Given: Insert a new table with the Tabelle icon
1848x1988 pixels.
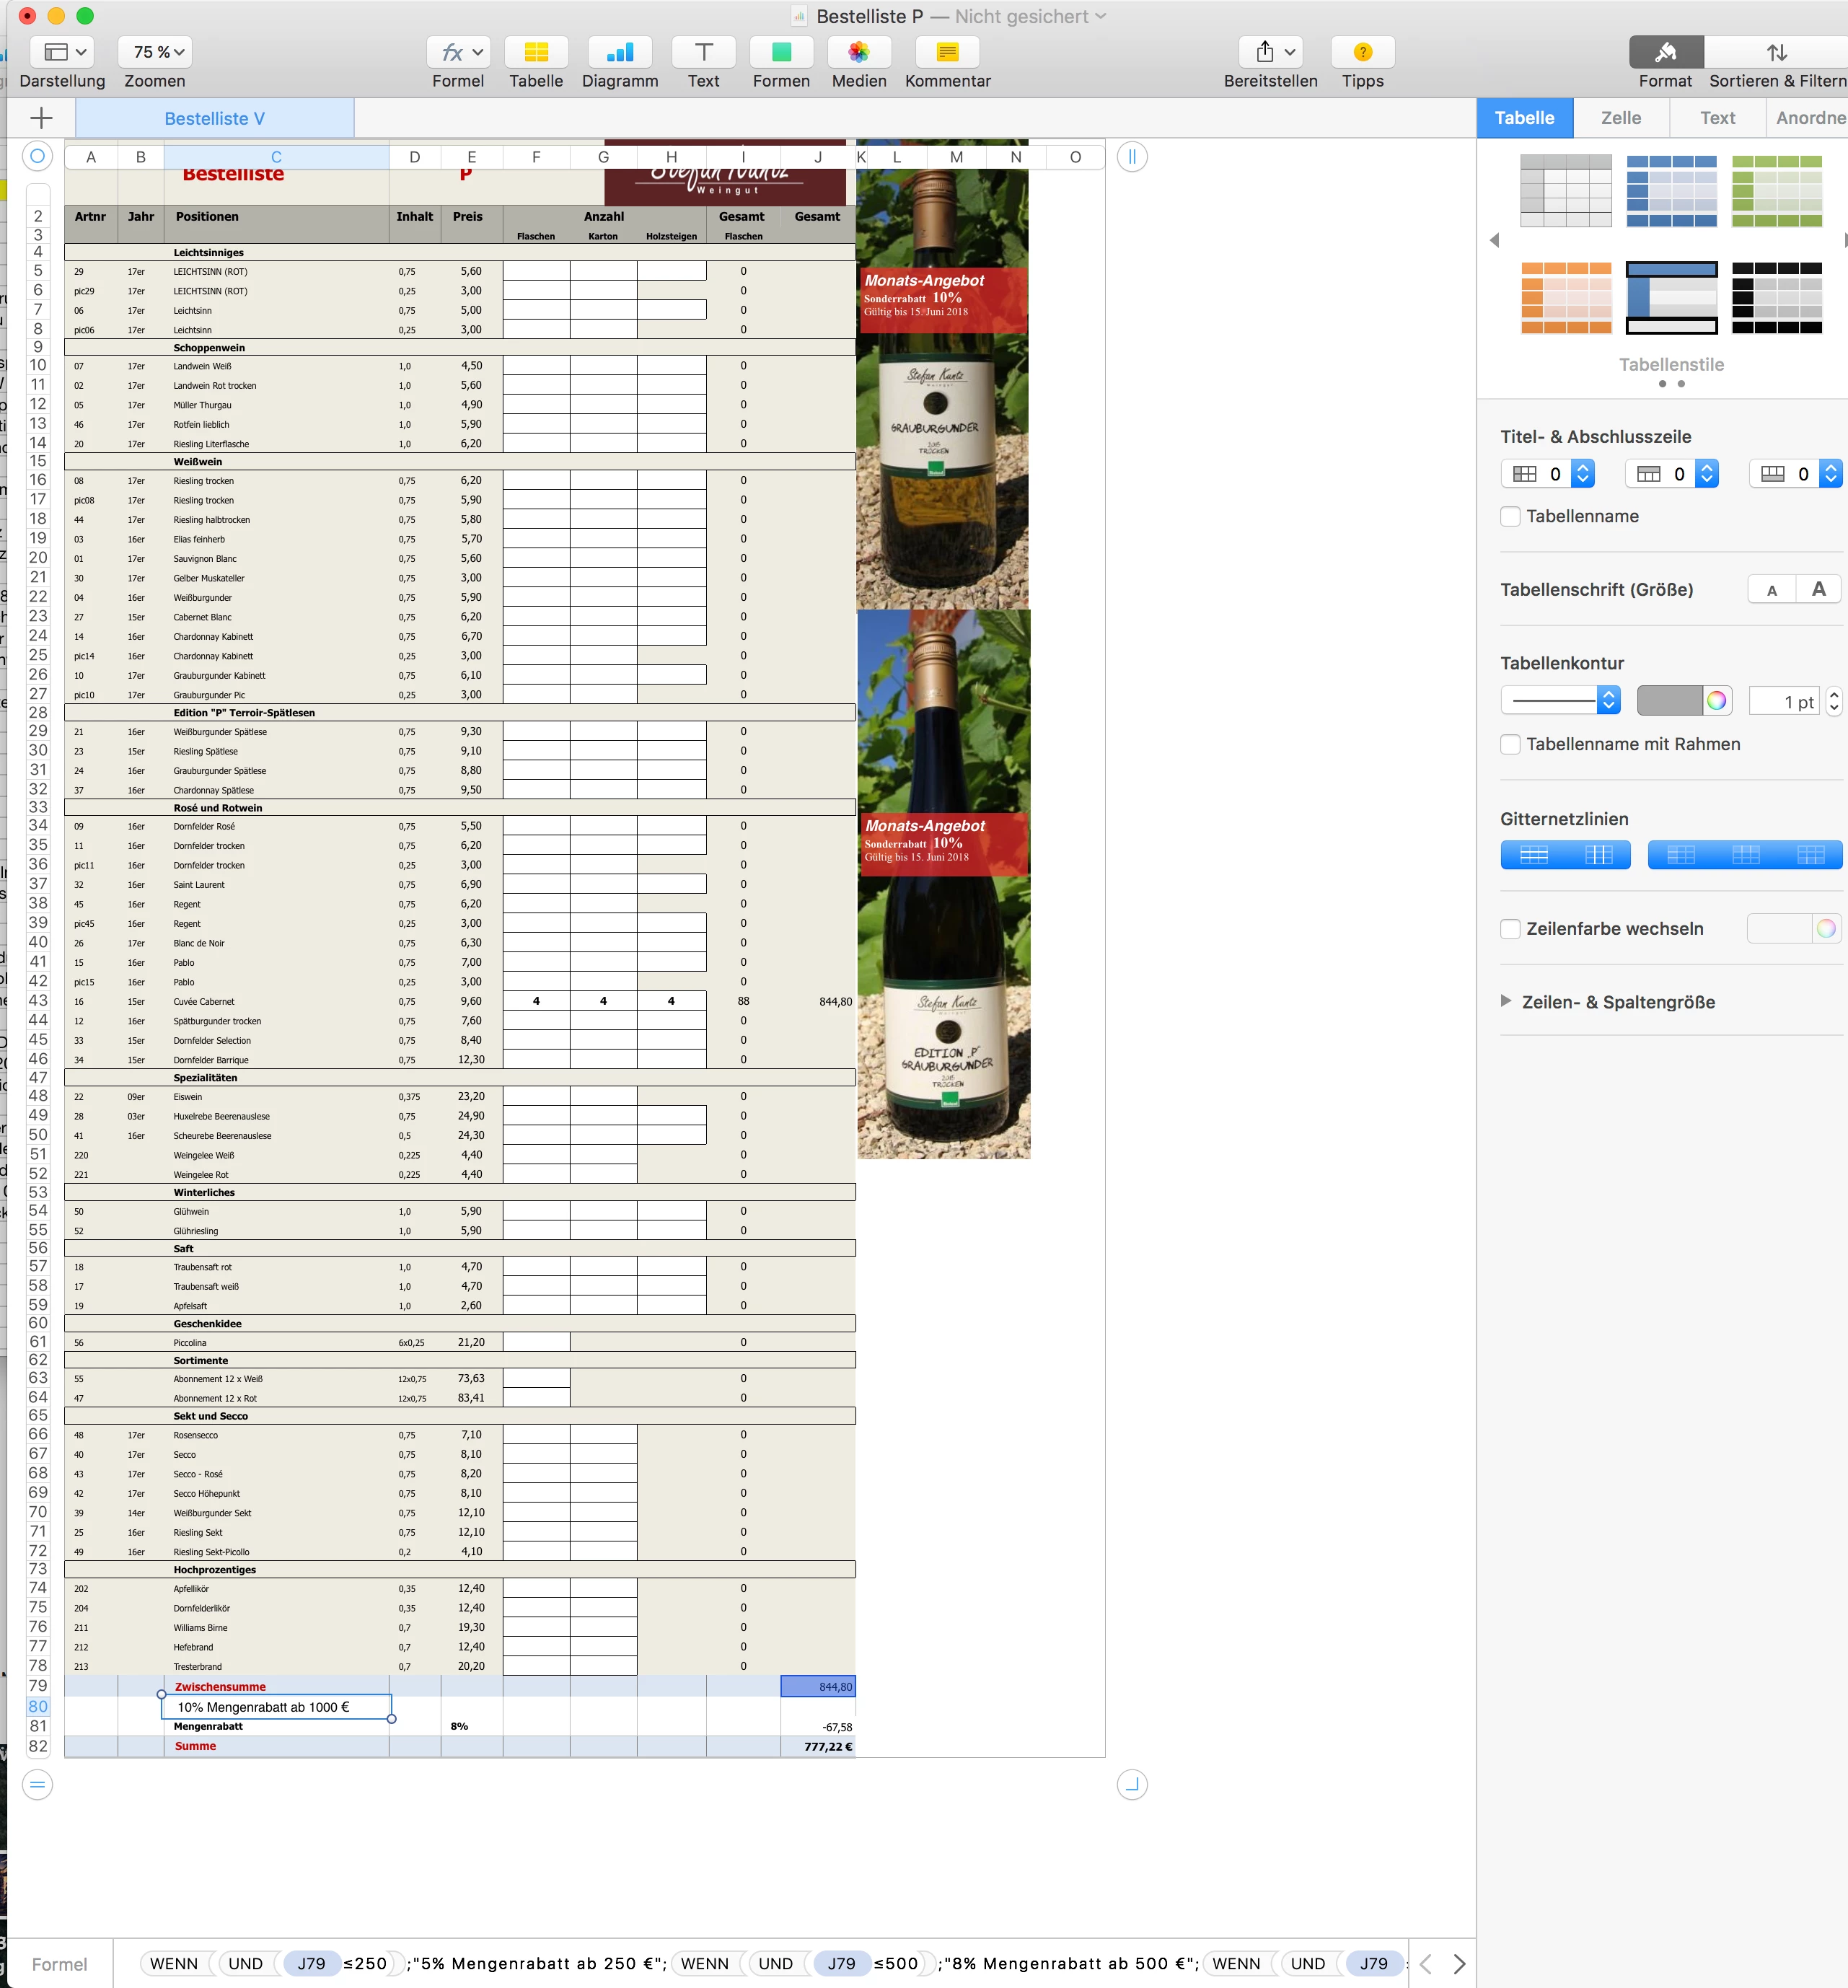Looking at the screenshot, I should (536, 53).
